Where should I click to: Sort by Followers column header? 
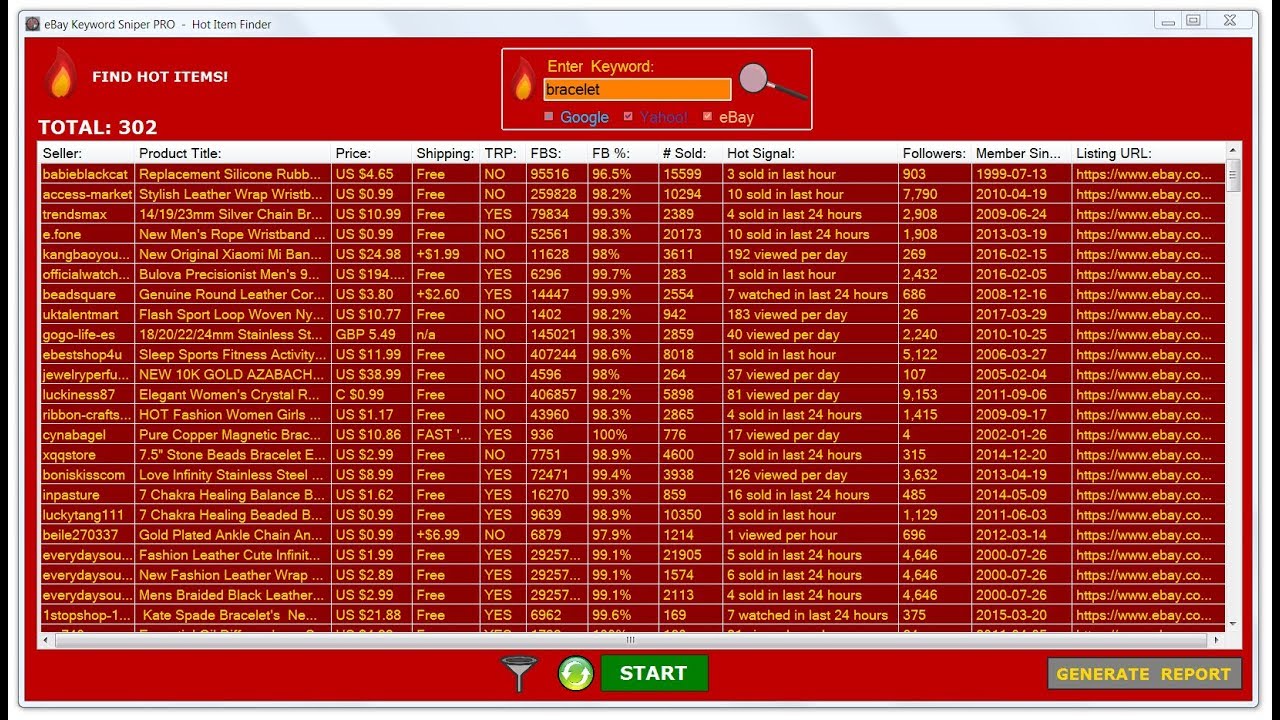[934, 153]
